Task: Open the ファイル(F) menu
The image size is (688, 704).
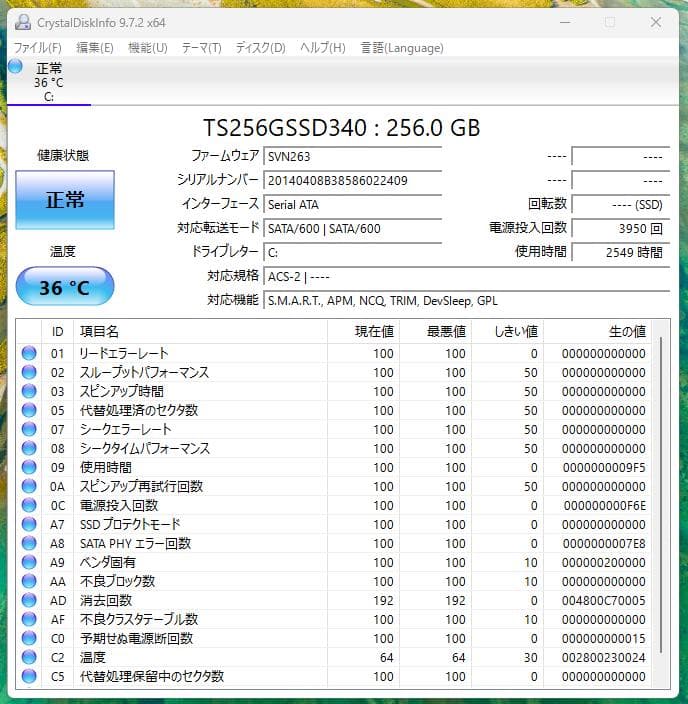Action: (38, 48)
